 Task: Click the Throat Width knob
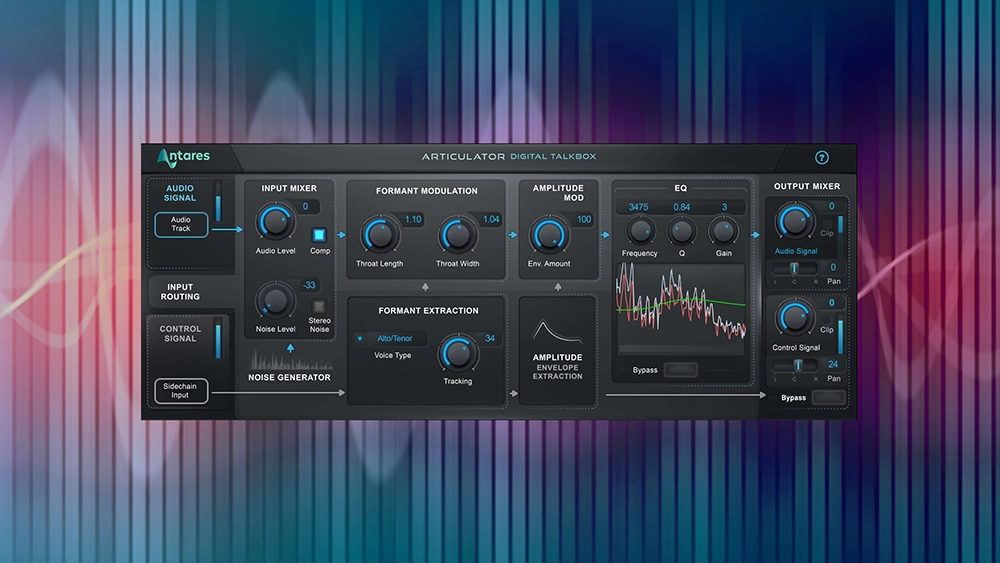click(457, 235)
